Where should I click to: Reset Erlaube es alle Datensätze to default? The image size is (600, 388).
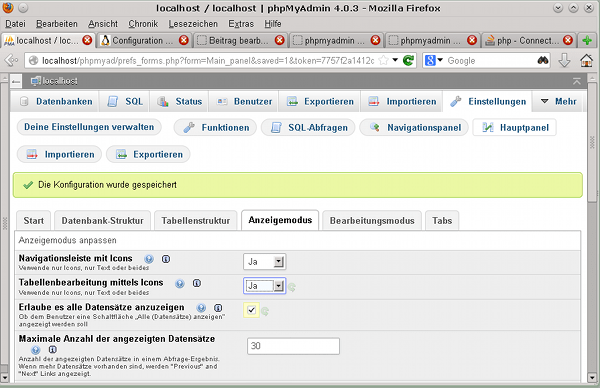tap(265, 311)
